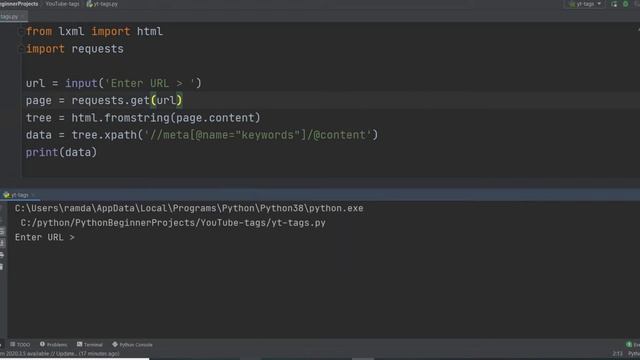Click on 'html.fromstring(page.content)' code
640x360 pixels.
click(x=166, y=118)
